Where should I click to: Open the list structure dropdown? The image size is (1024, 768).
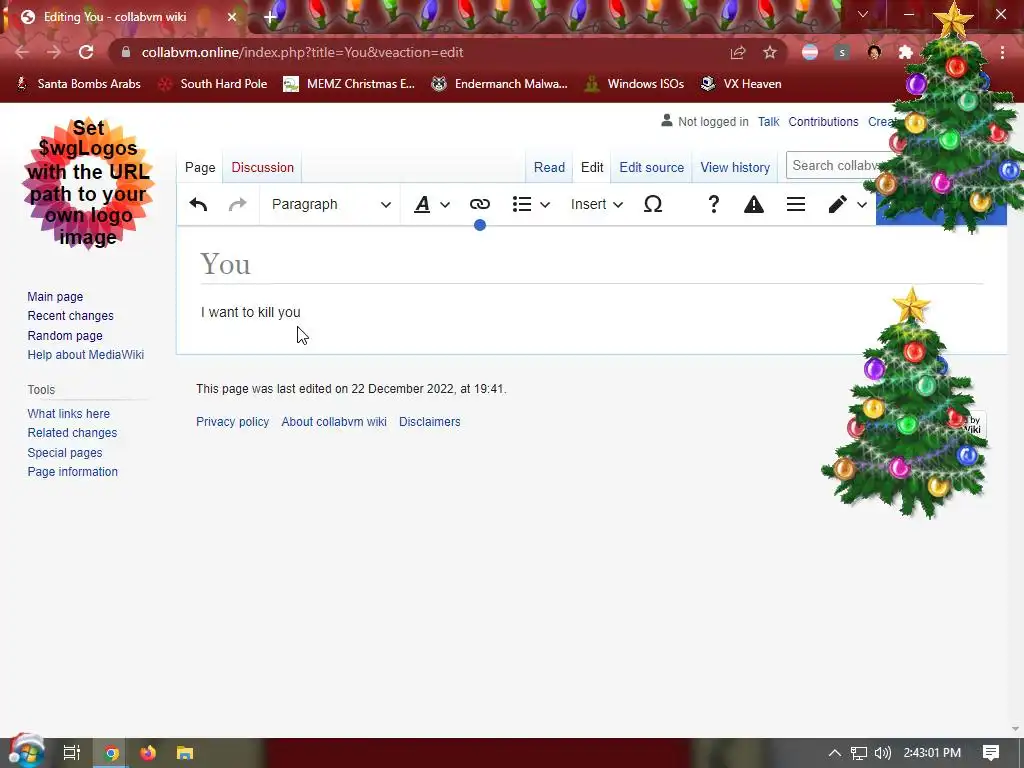click(530, 204)
